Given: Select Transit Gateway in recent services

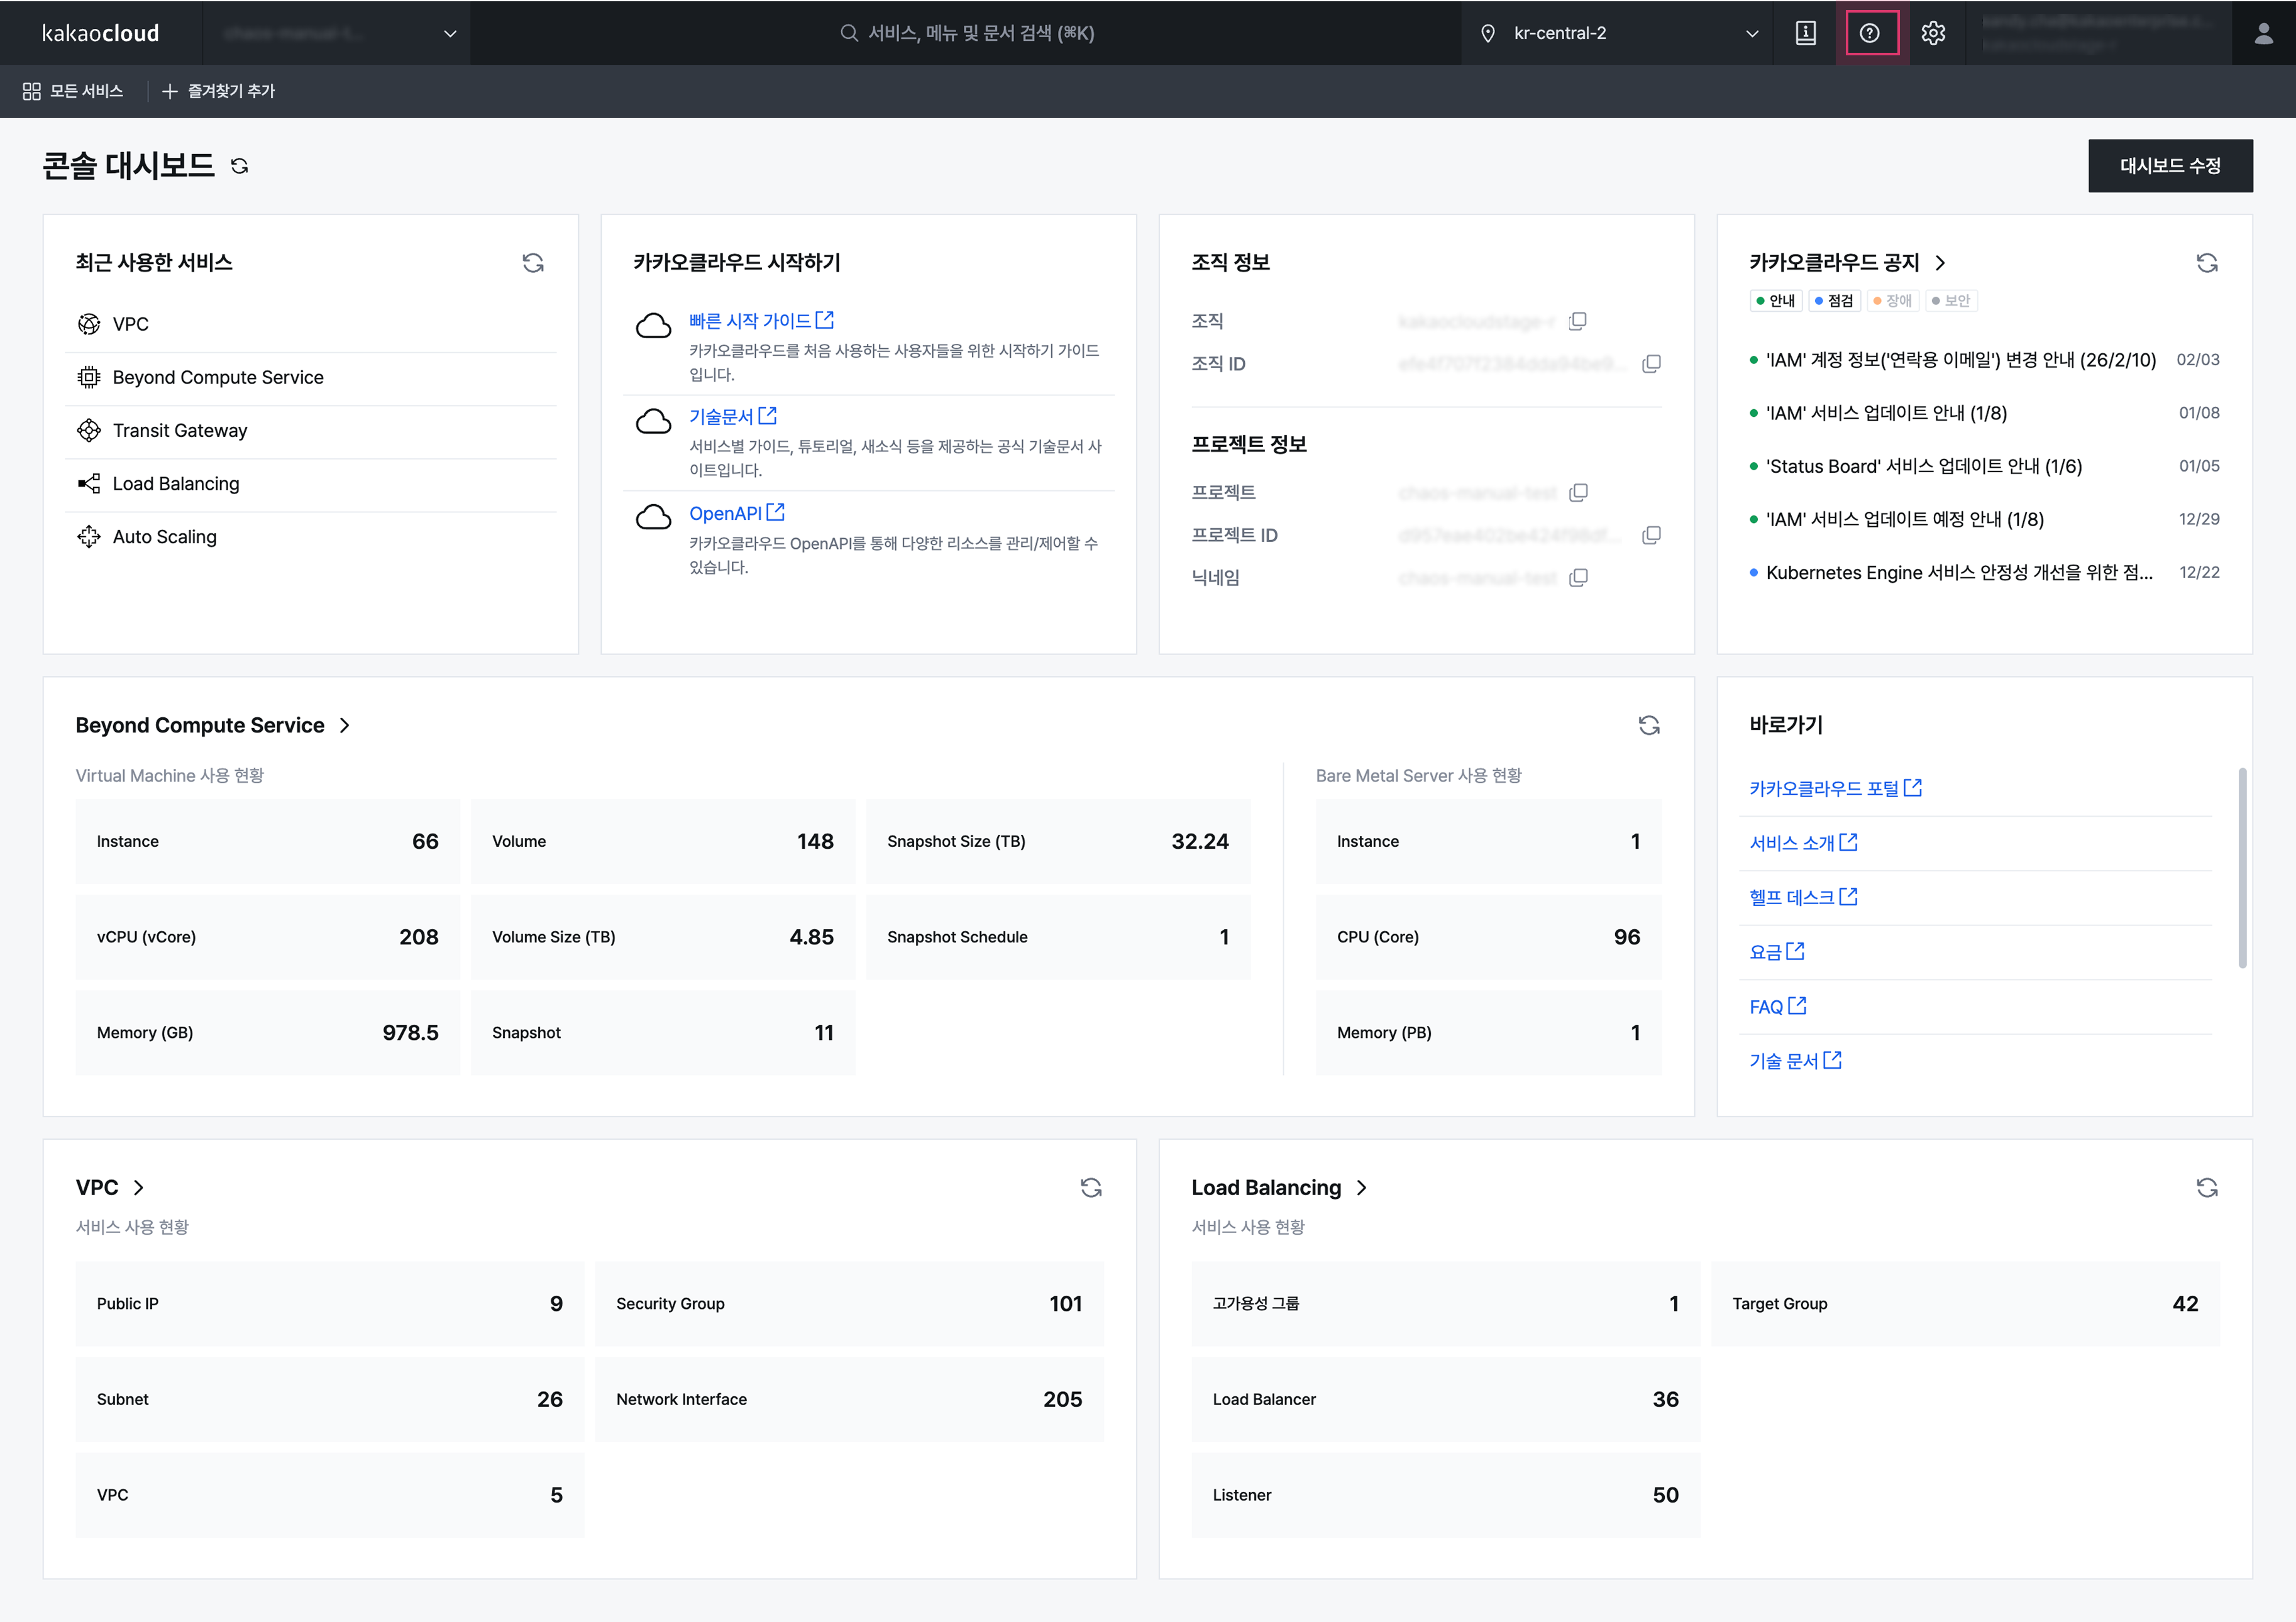Looking at the screenshot, I should pos(180,430).
